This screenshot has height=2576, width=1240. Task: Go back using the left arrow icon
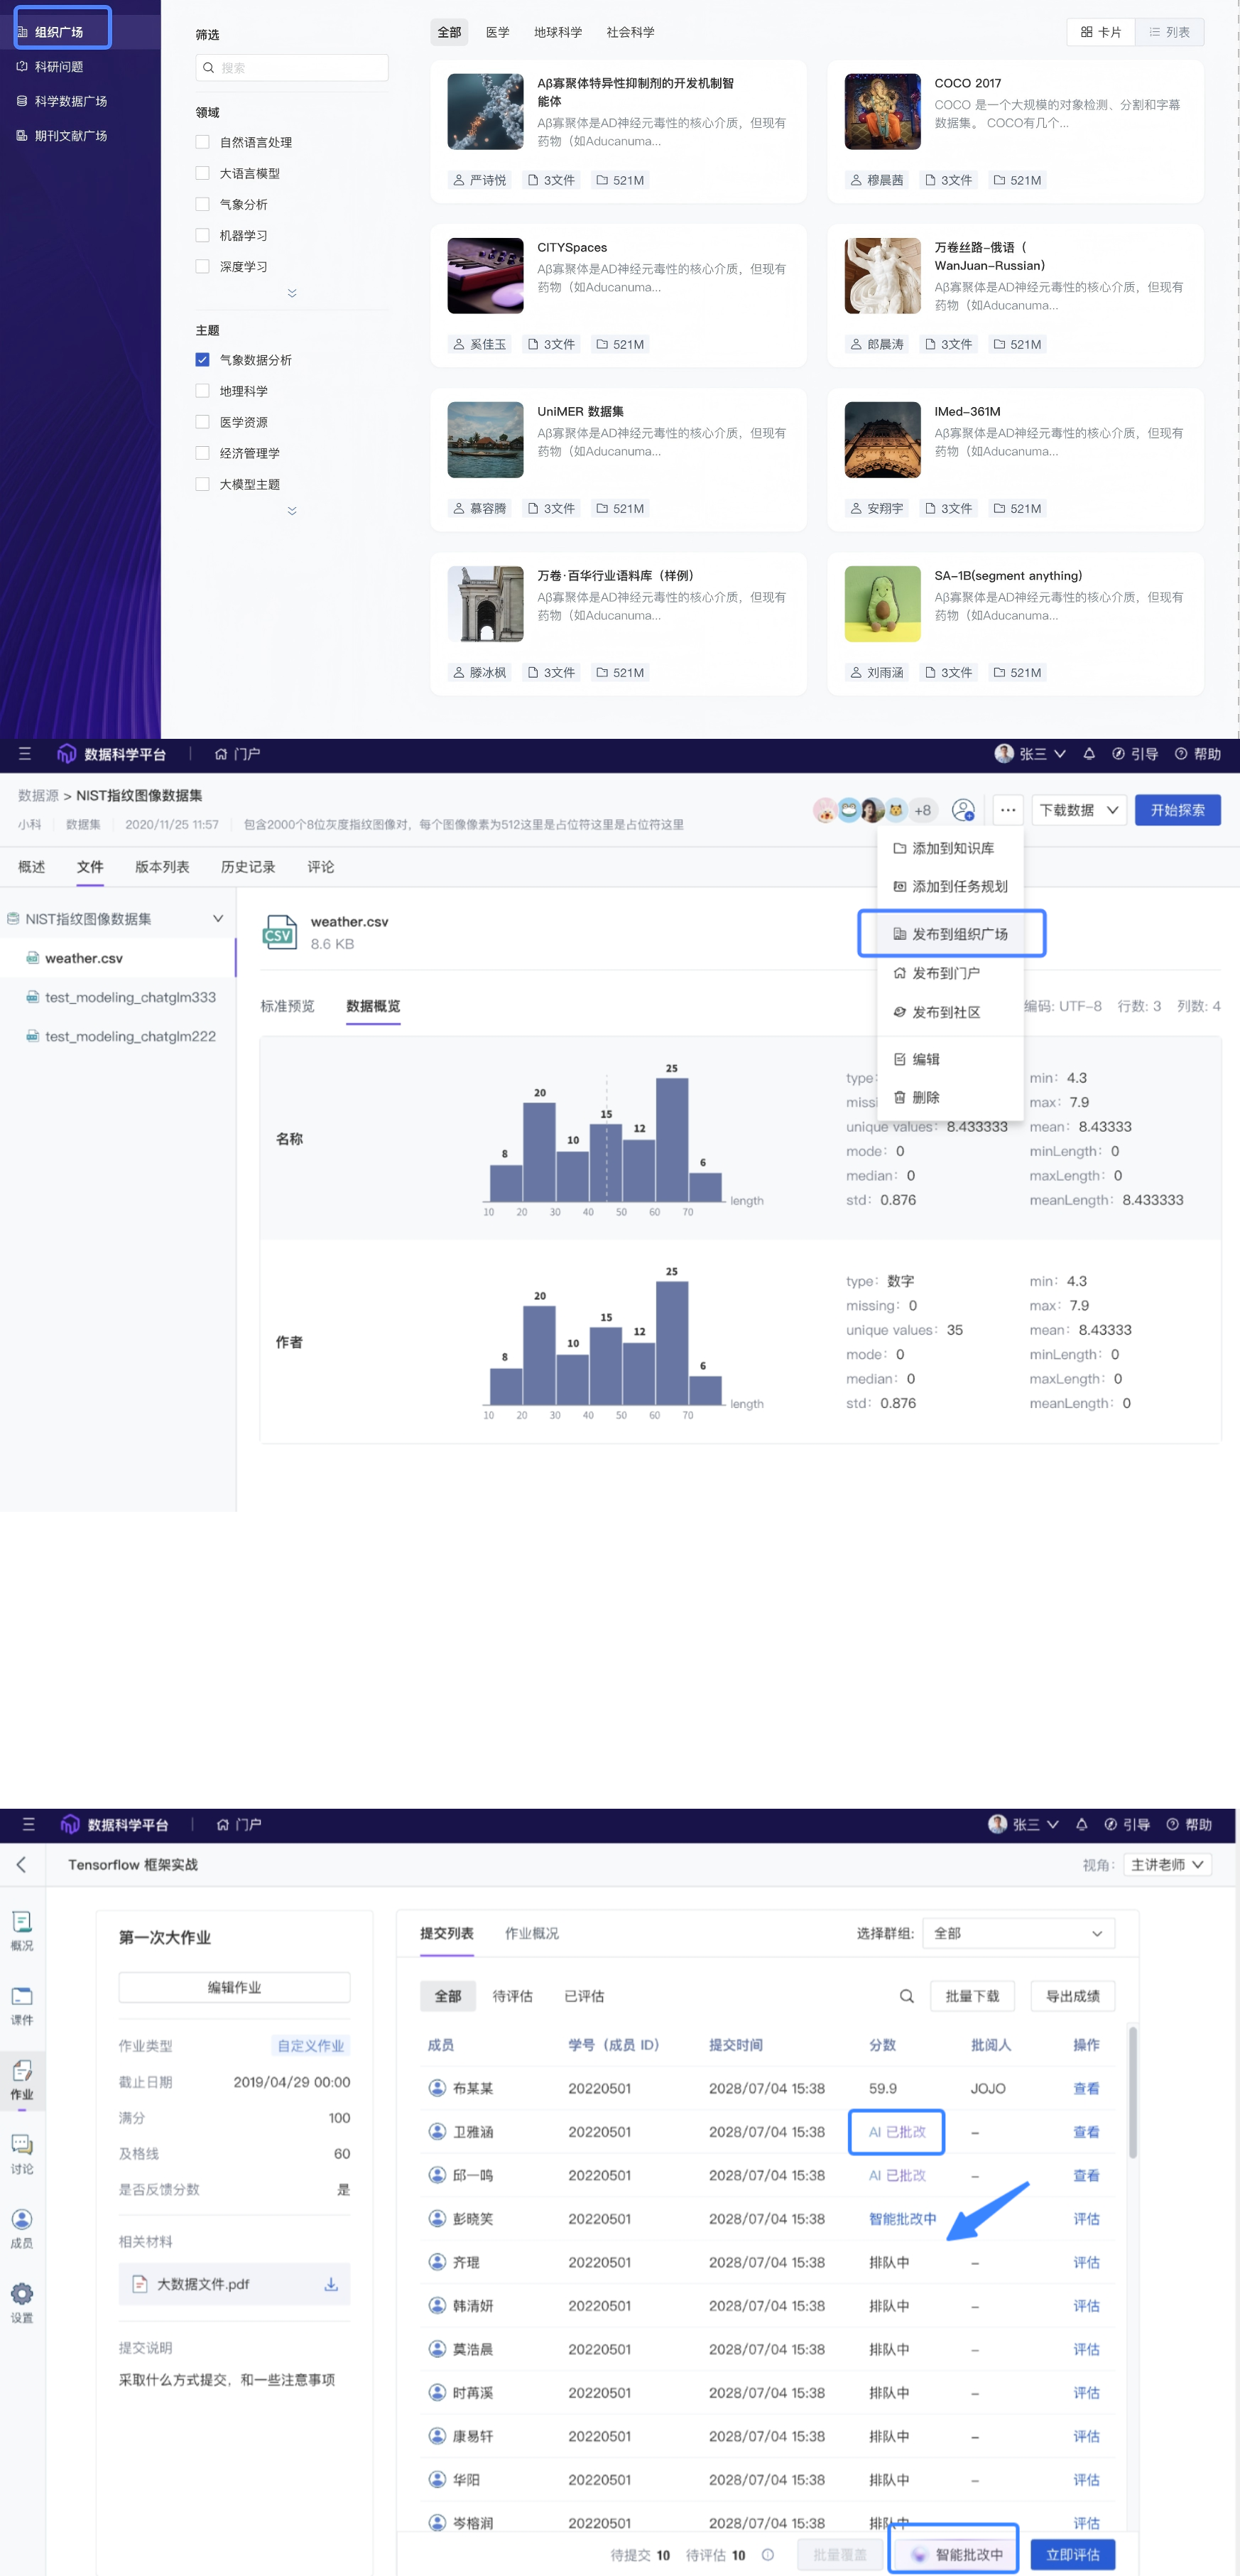tap(22, 1865)
